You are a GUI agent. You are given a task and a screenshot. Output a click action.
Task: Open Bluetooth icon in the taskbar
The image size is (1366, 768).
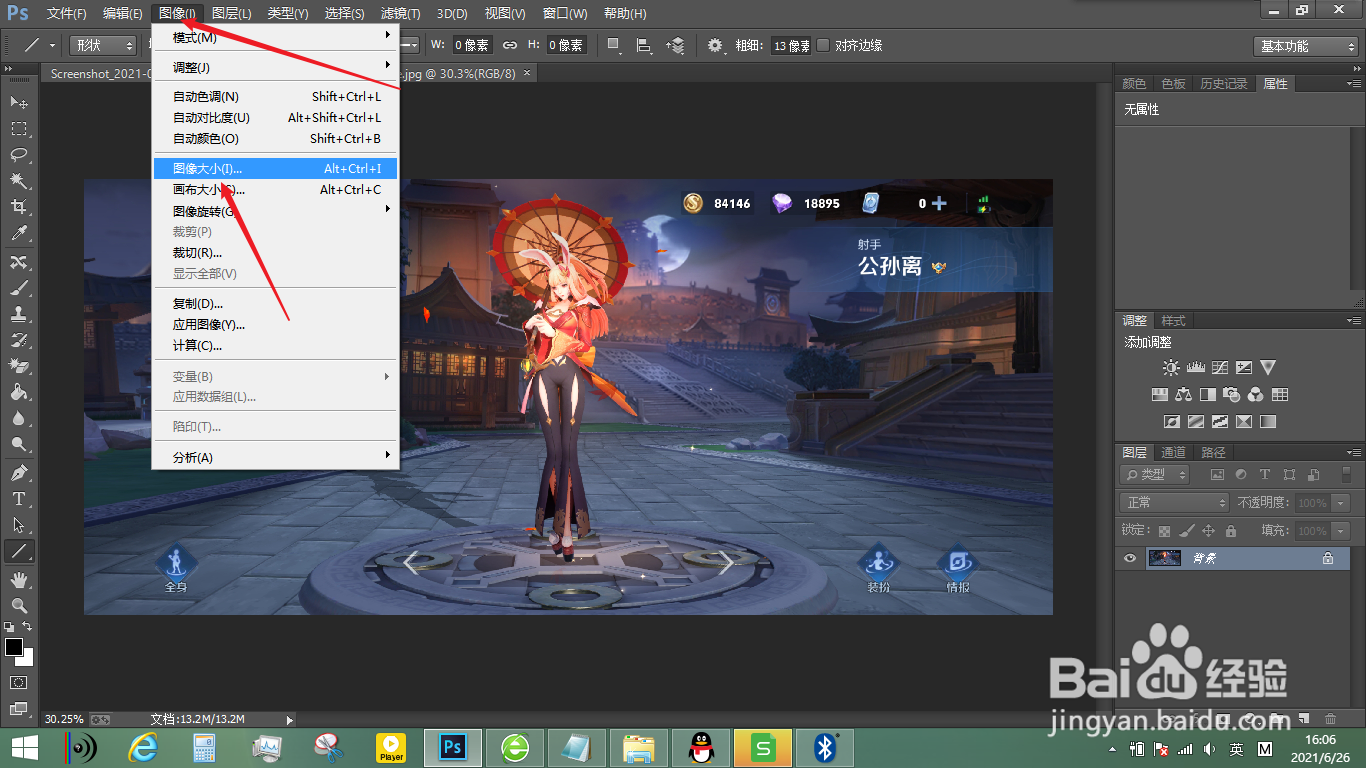(x=825, y=747)
